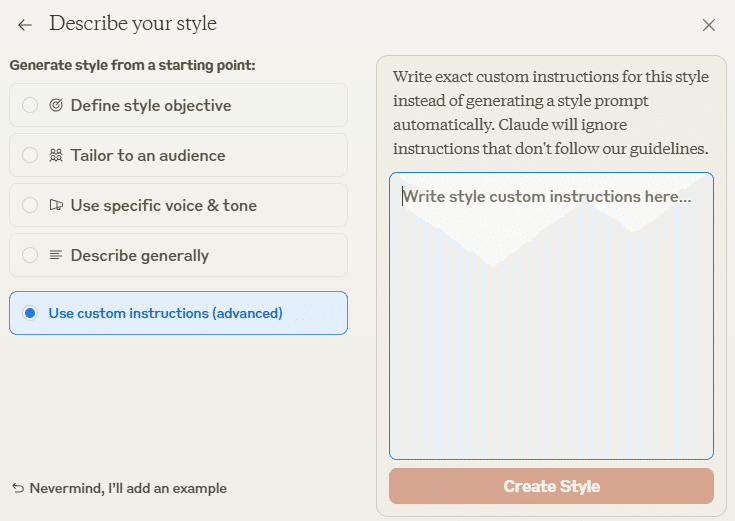The height and width of the screenshot is (521, 735).
Task: Choose the Define style objective option label
Action: point(151,106)
